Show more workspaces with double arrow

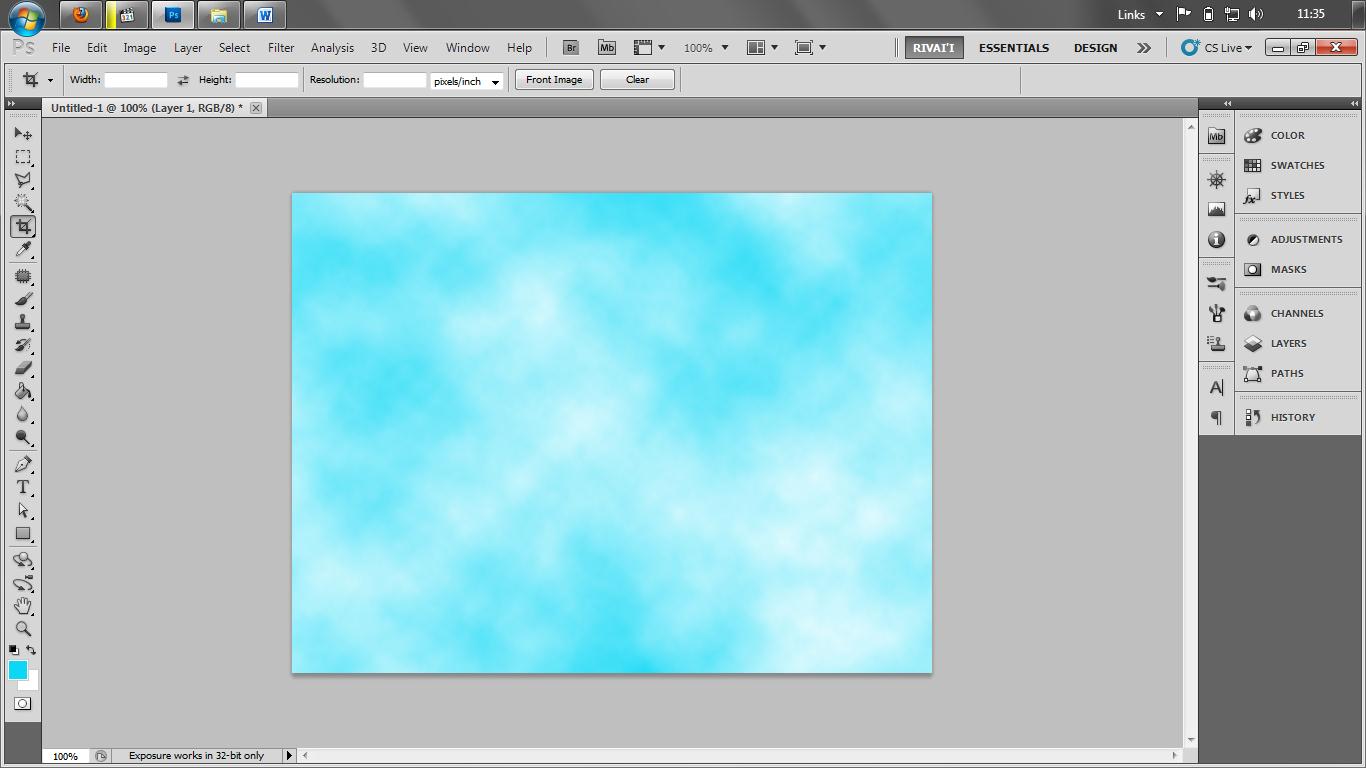(x=1144, y=47)
